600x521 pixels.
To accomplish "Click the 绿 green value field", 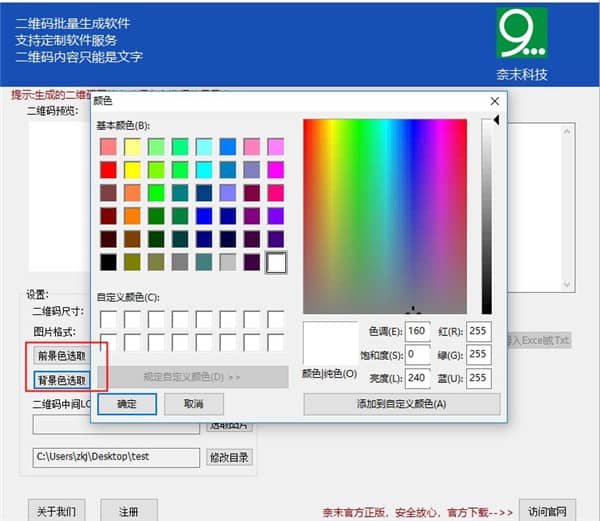I will [478, 354].
